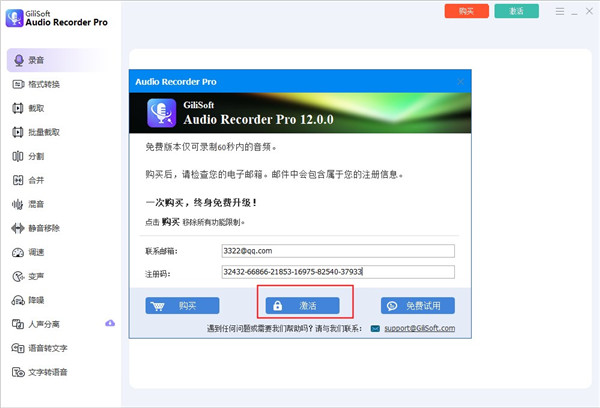600x408 pixels.
Task: Click the 调速 speed adjustment icon
Action: [18, 252]
